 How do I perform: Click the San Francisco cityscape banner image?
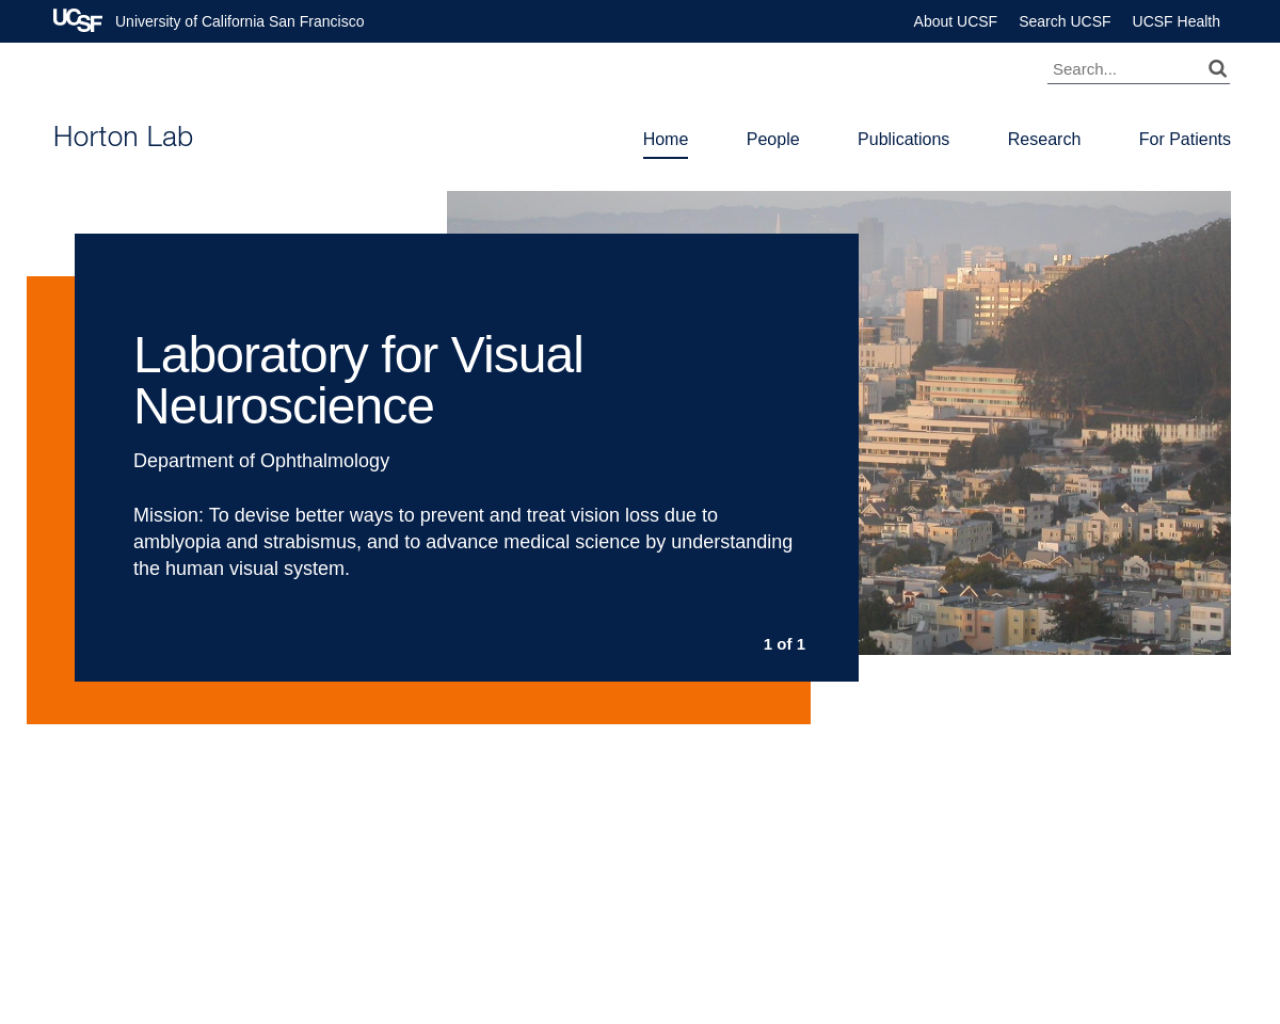click(x=1045, y=422)
